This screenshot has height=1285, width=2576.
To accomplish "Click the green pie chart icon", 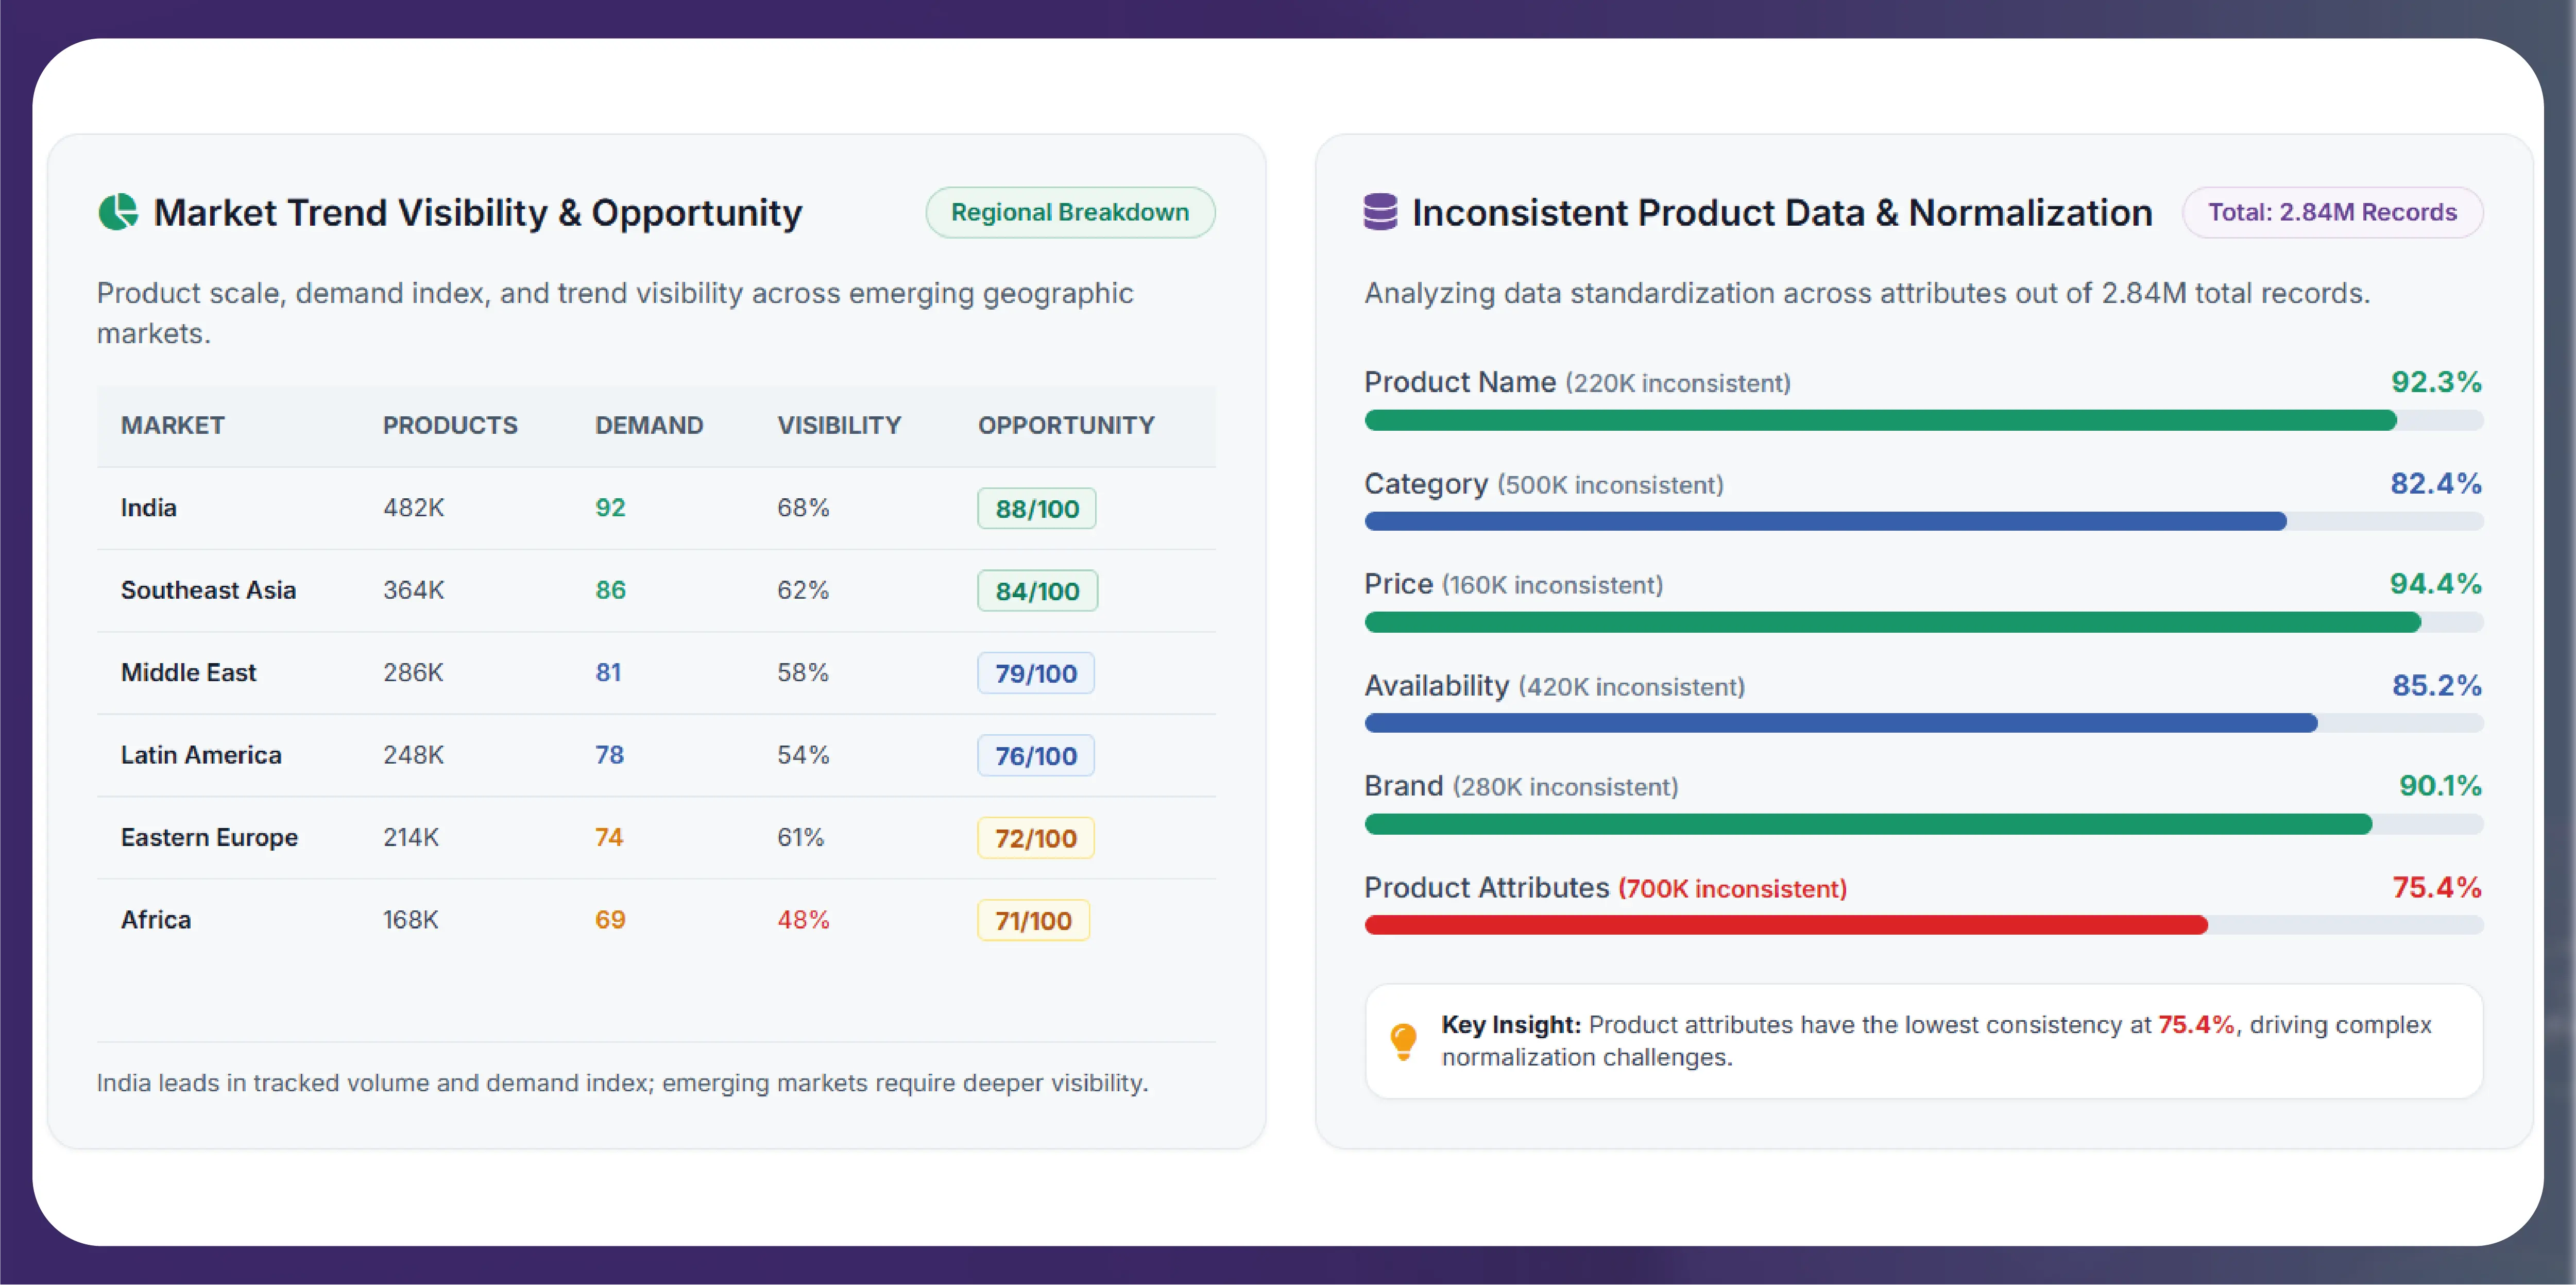I will [x=118, y=212].
